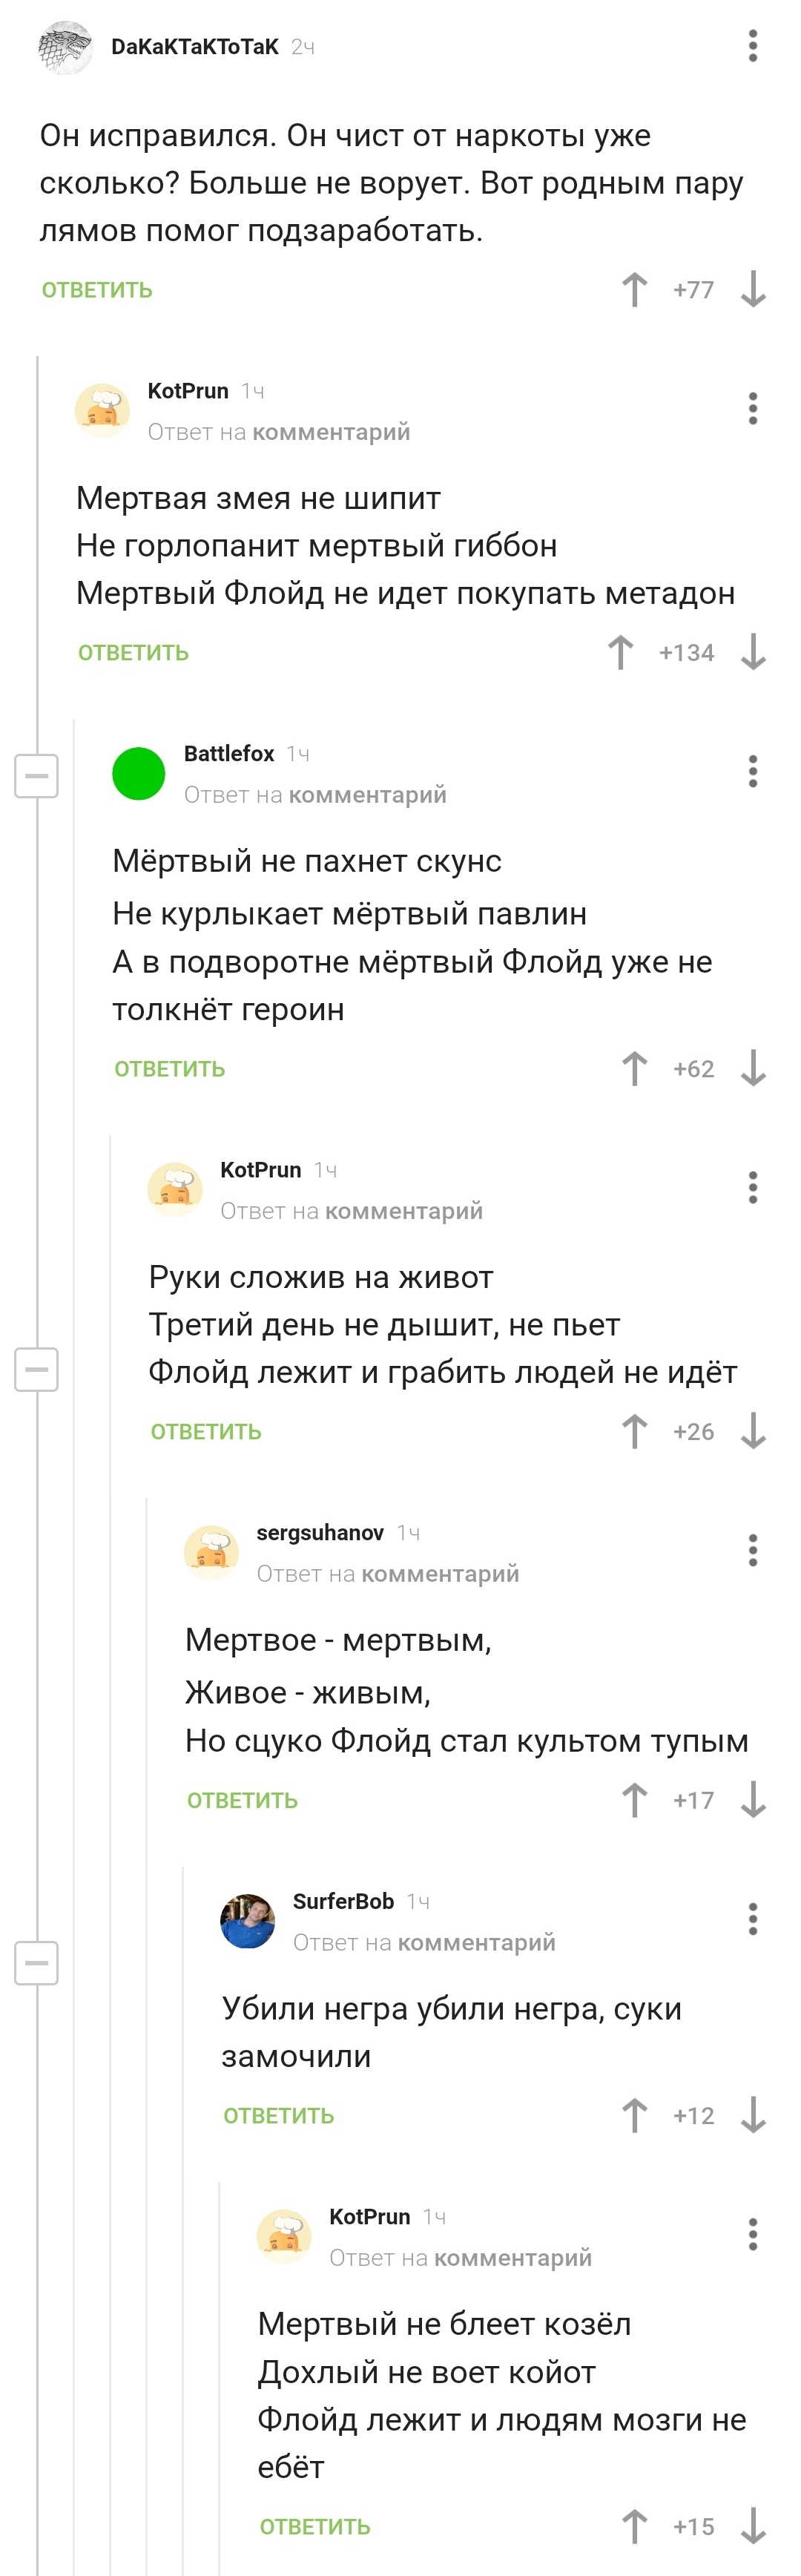Downvote KotPrun's last comment rated +15

[753, 2527]
